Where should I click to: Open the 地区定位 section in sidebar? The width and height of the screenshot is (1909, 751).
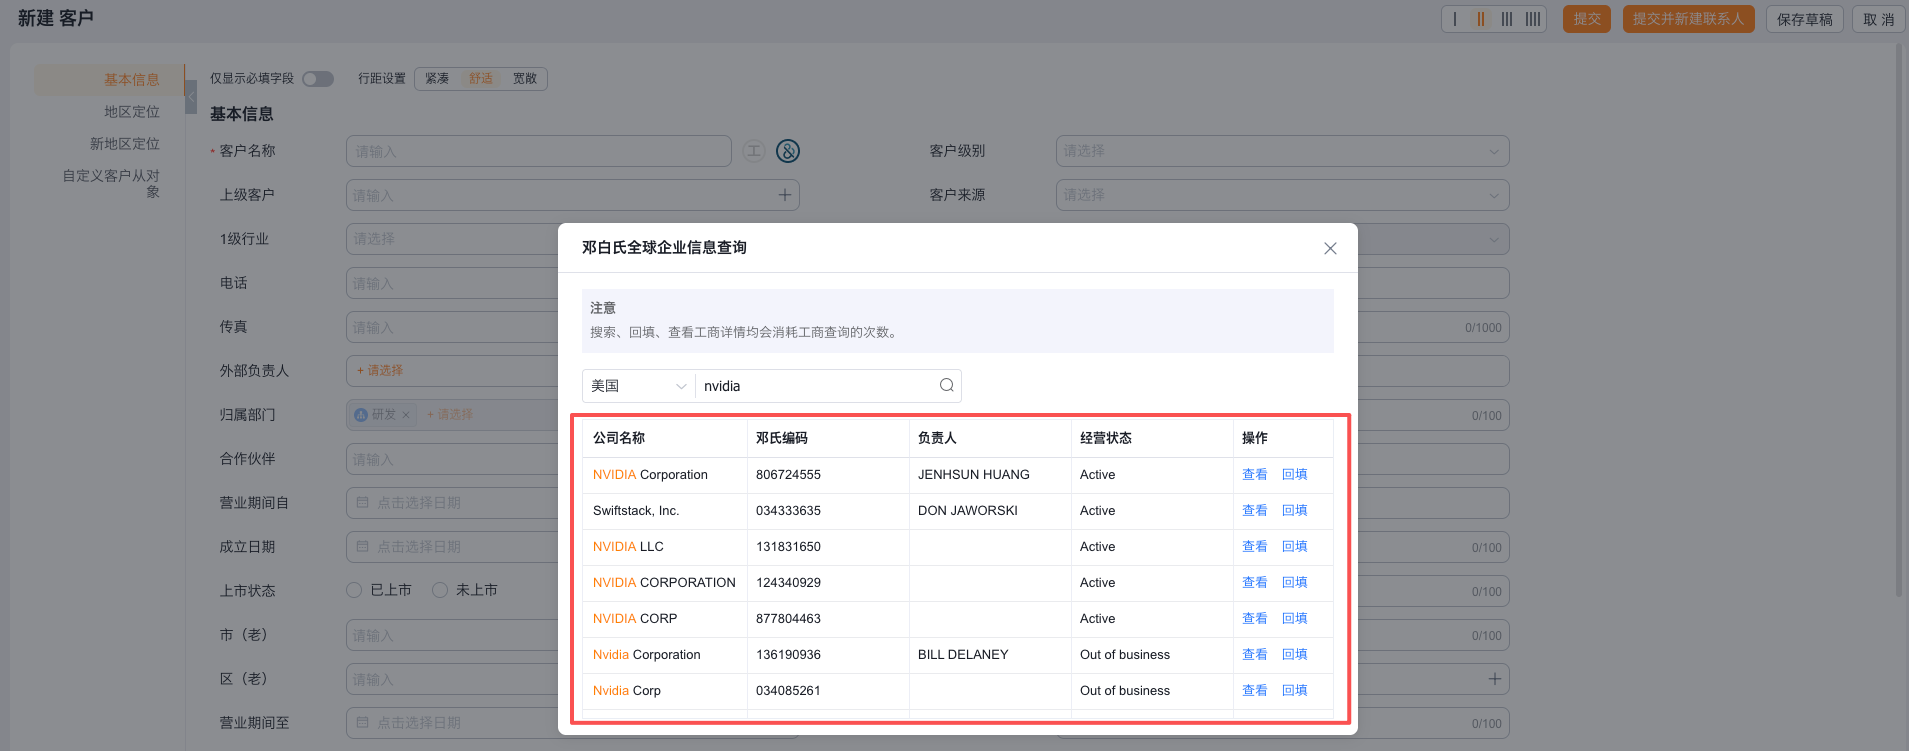click(x=131, y=112)
